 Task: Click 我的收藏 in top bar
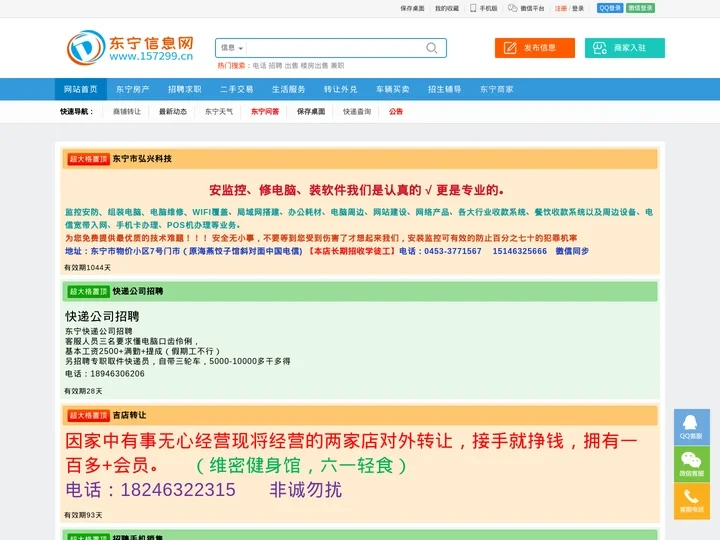447,8
